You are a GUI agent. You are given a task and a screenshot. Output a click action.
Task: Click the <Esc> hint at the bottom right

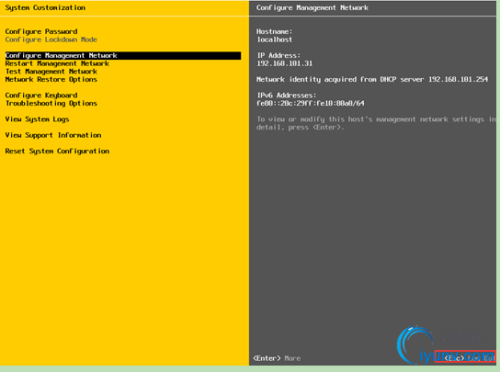pyautogui.click(x=465, y=357)
